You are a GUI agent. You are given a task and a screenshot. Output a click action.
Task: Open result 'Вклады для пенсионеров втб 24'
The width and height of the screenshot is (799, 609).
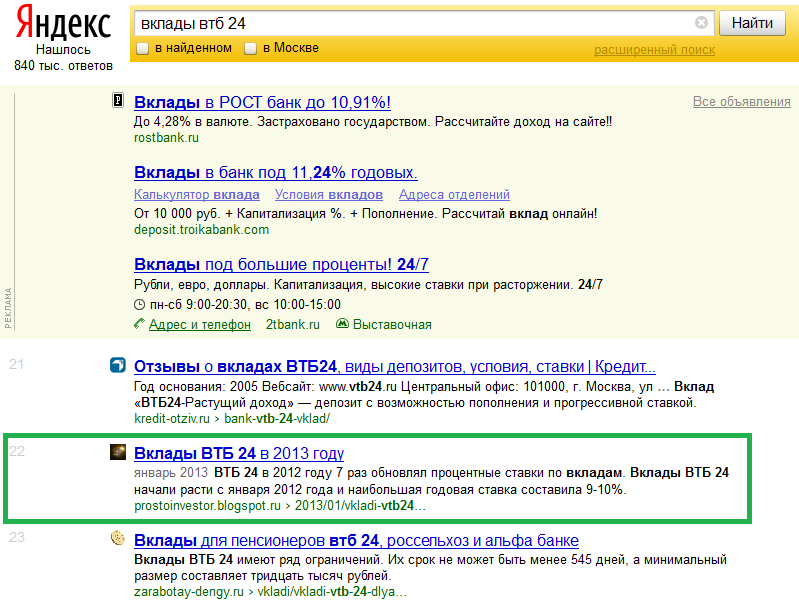(x=356, y=540)
